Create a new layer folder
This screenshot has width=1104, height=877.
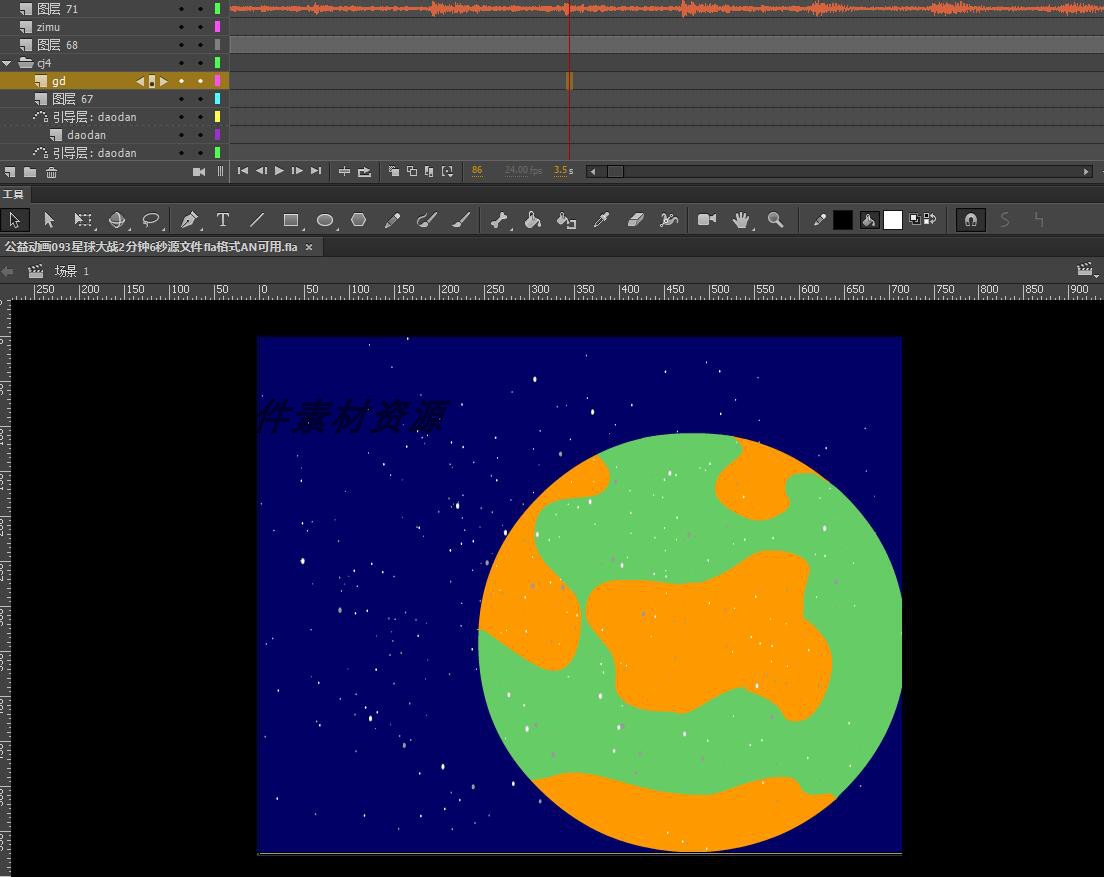tap(30, 172)
